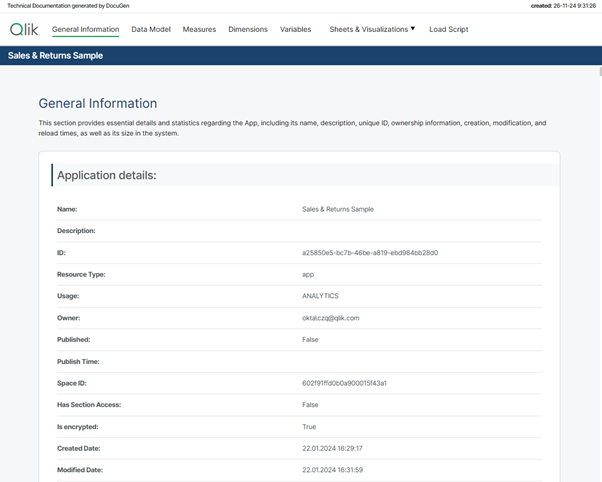Click the Published value False
Viewport: 602px width, 482px height.
[x=310, y=340]
